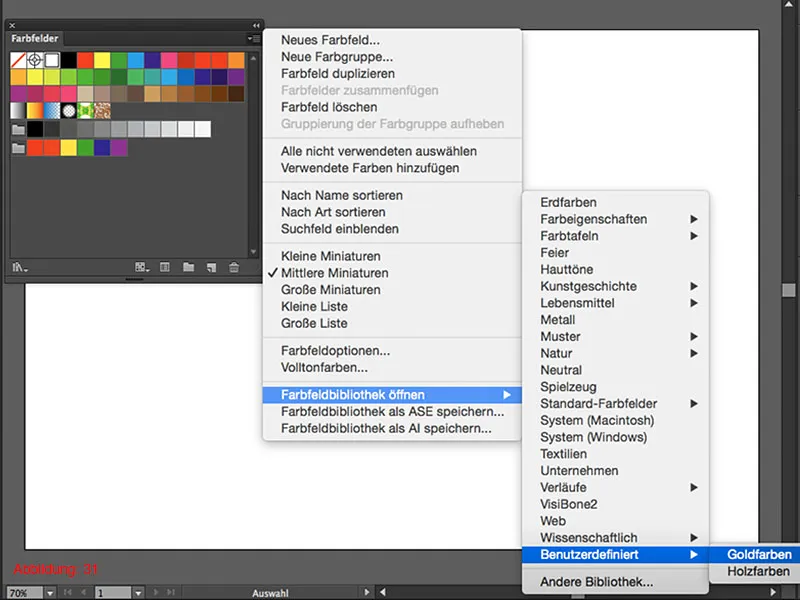Choose Neue Farbgruppe... from the menu
Image resolution: width=800 pixels, height=600 pixels.
pyautogui.click(x=392, y=57)
